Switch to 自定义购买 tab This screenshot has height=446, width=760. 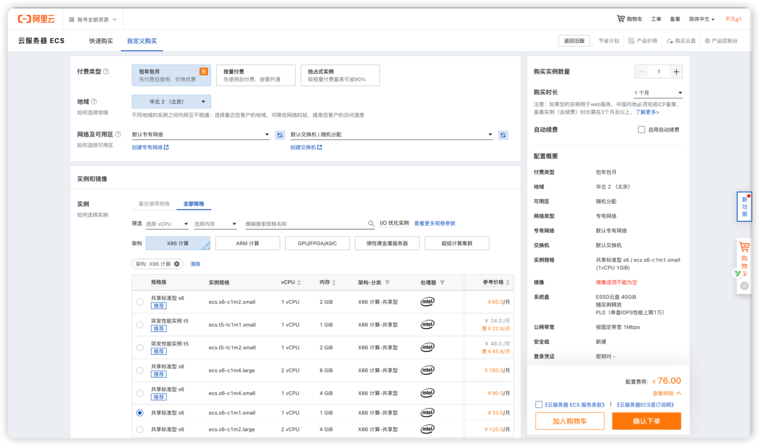pyautogui.click(x=142, y=41)
